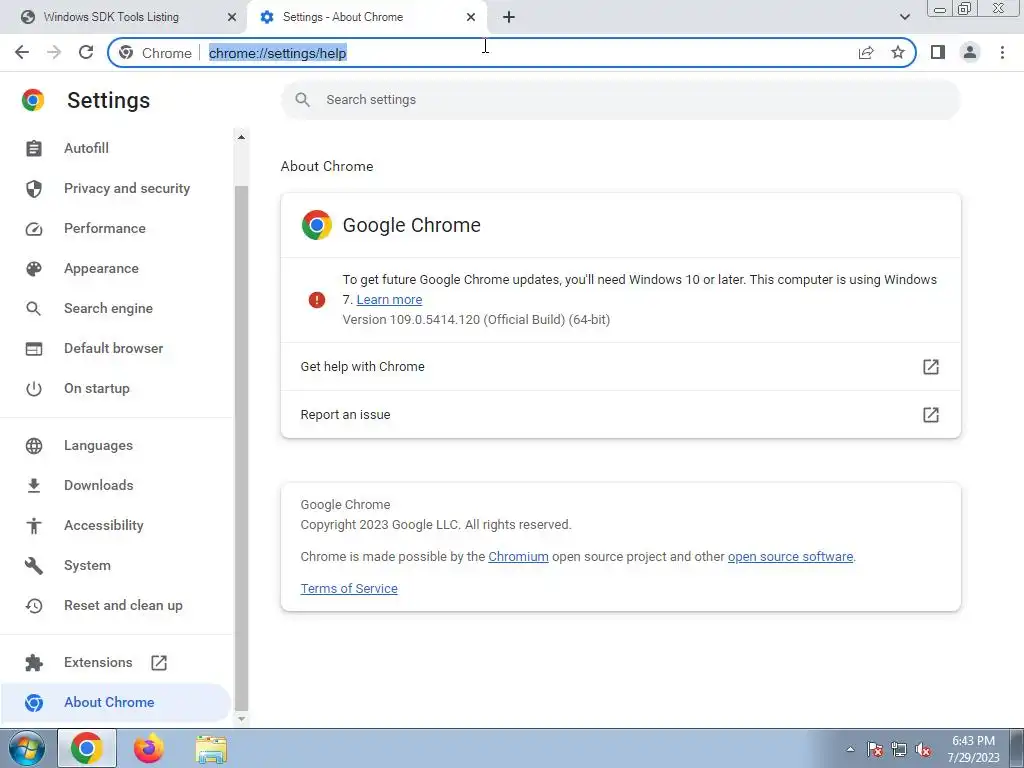
Task: Click the muted volume tray icon
Action: pos(923,750)
